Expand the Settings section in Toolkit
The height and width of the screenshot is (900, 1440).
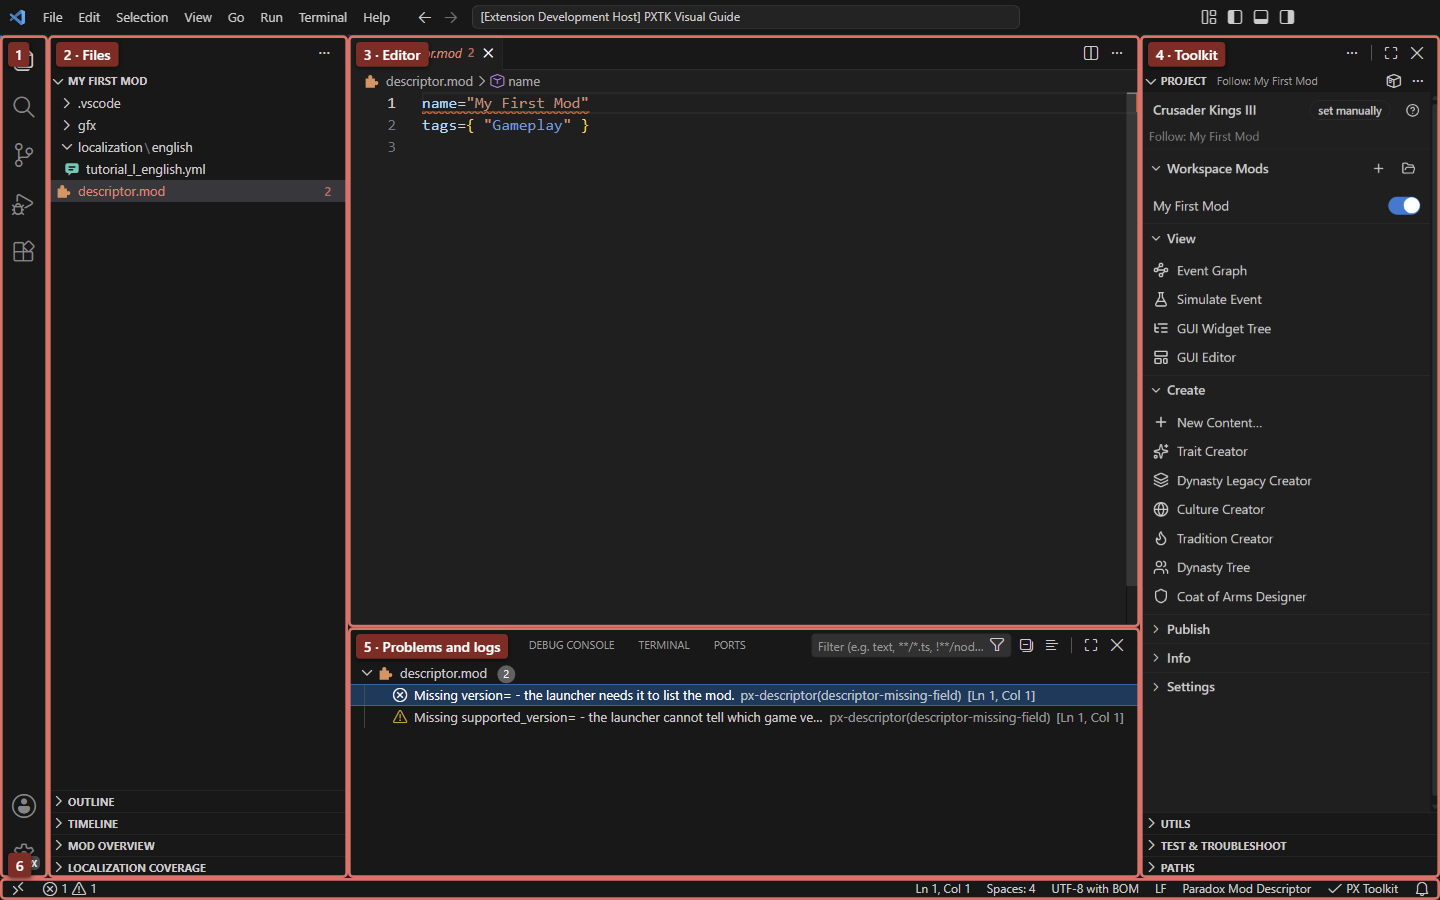(x=1288, y=687)
